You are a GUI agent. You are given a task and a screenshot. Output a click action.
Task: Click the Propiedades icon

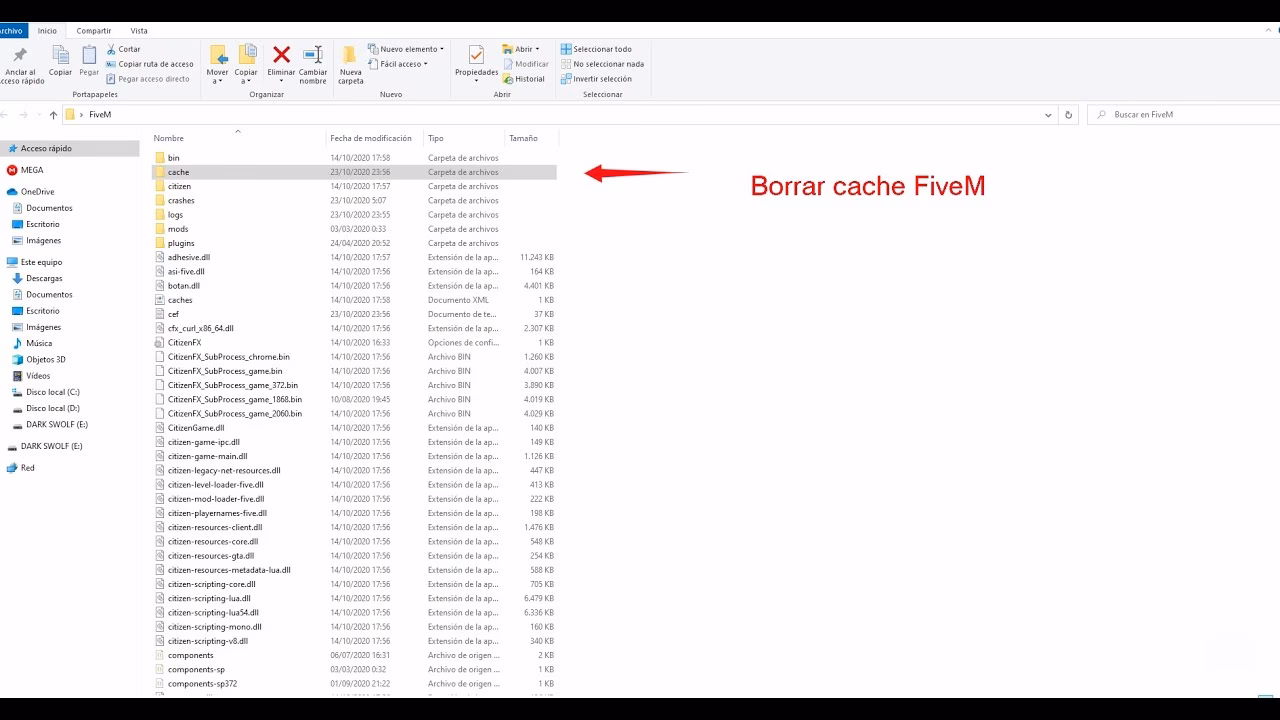(x=476, y=54)
